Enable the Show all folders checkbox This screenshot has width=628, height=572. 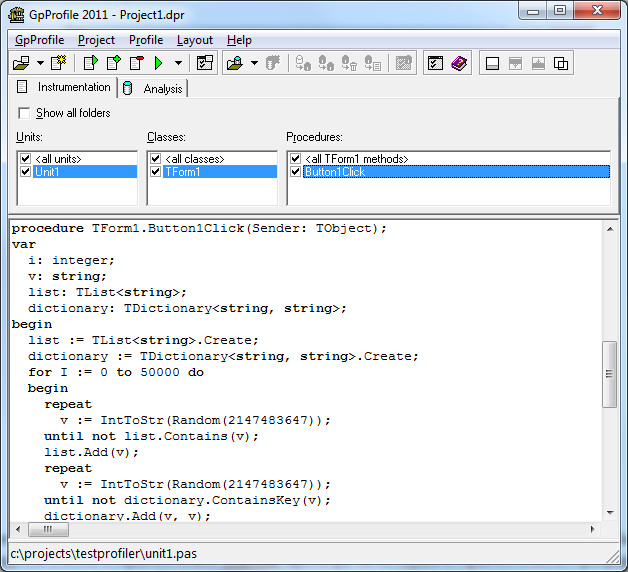pos(25,113)
